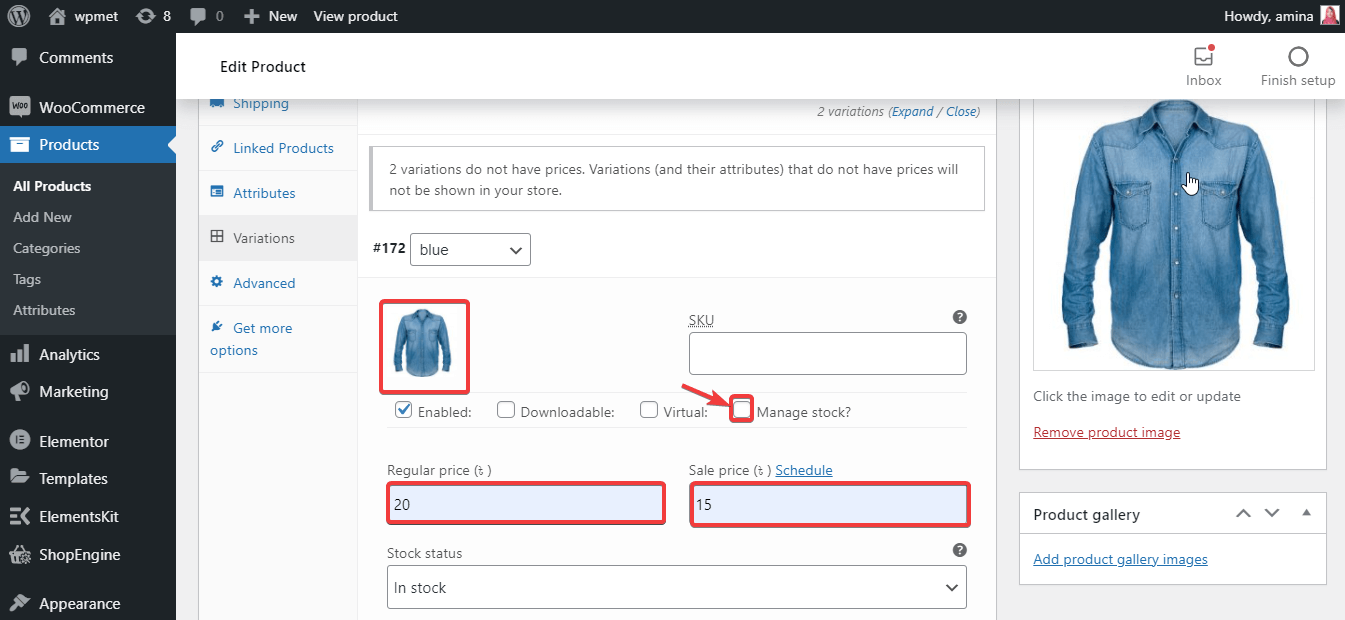The image size is (1345, 620).
Task: Click the SKU help question-mark icon
Action: [959, 317]
